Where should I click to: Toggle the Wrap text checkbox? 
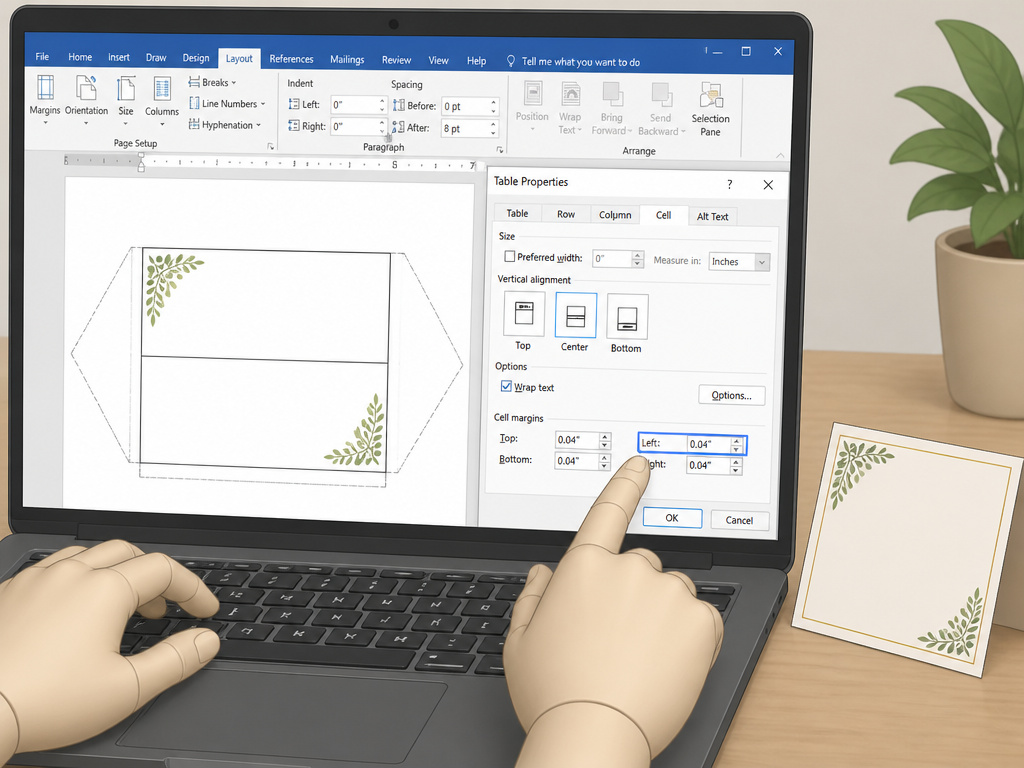click(506, 386)
